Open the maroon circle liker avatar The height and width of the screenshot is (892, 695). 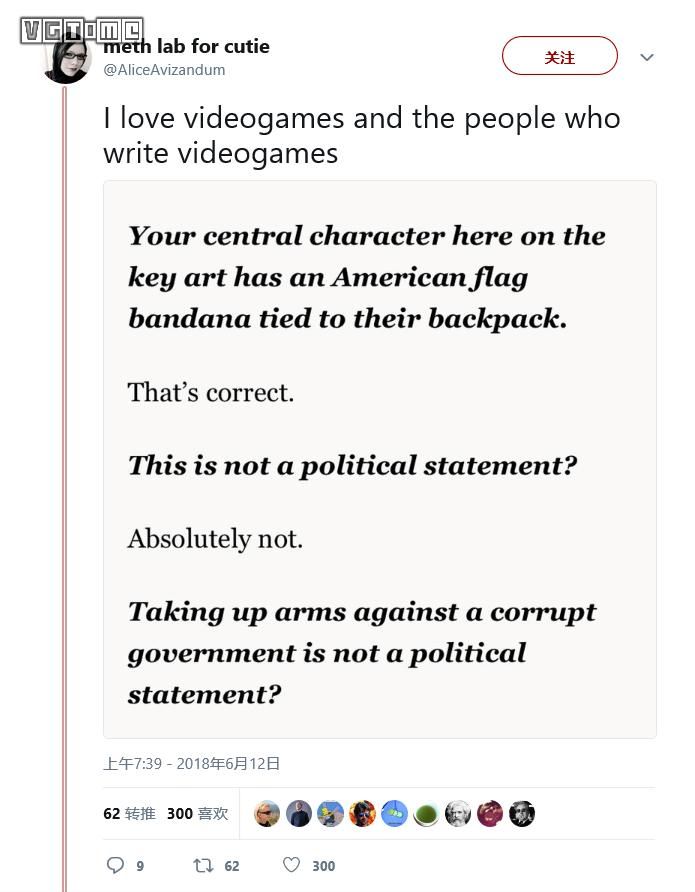490,813
